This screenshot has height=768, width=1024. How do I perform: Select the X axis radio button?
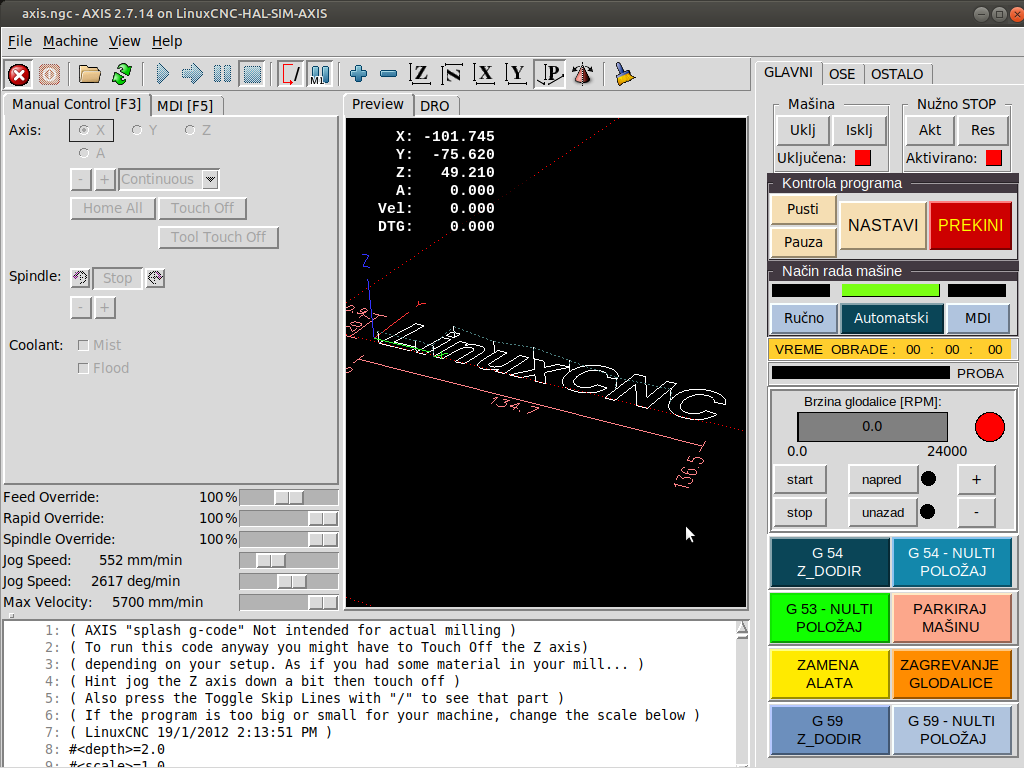91,131
